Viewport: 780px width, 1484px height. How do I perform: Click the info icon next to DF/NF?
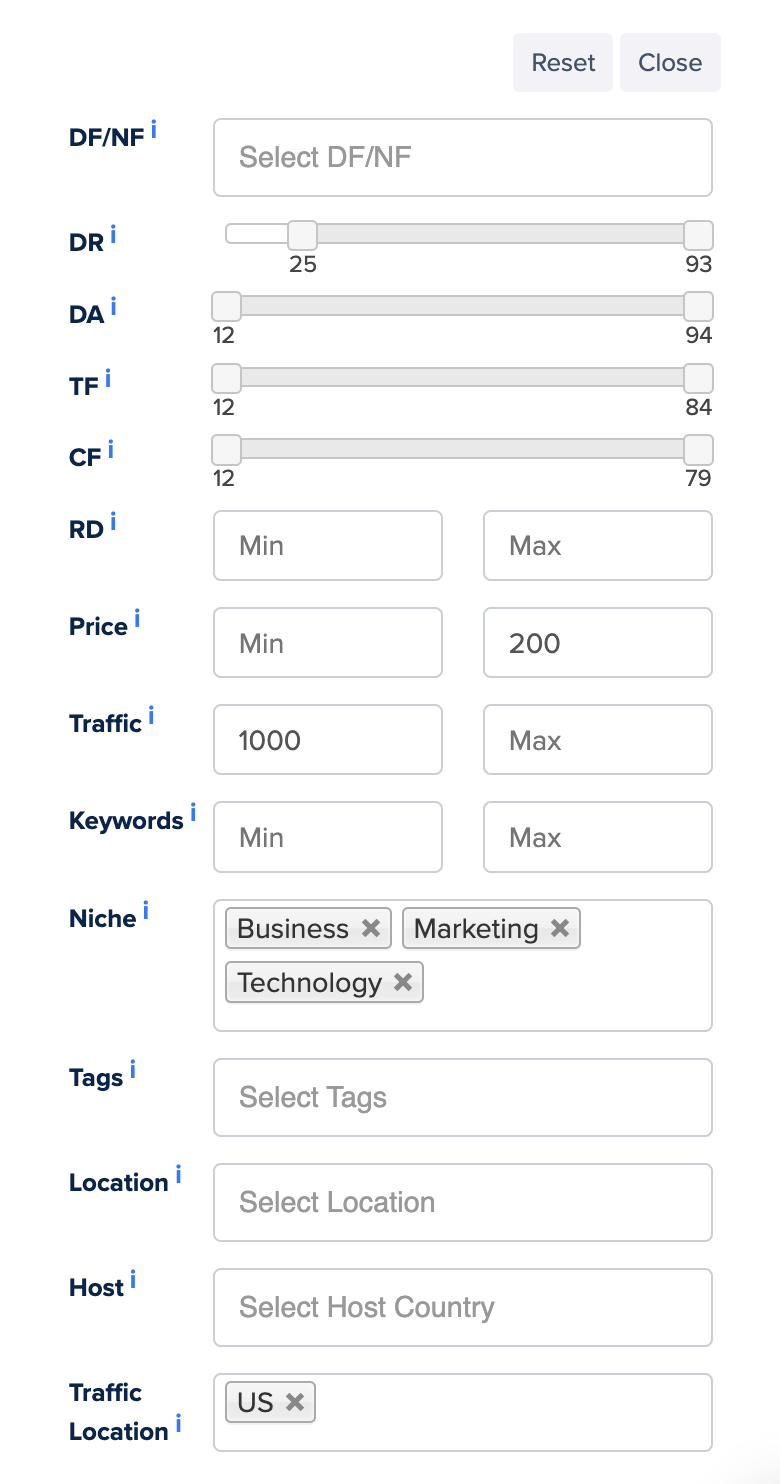pos(154,130)
